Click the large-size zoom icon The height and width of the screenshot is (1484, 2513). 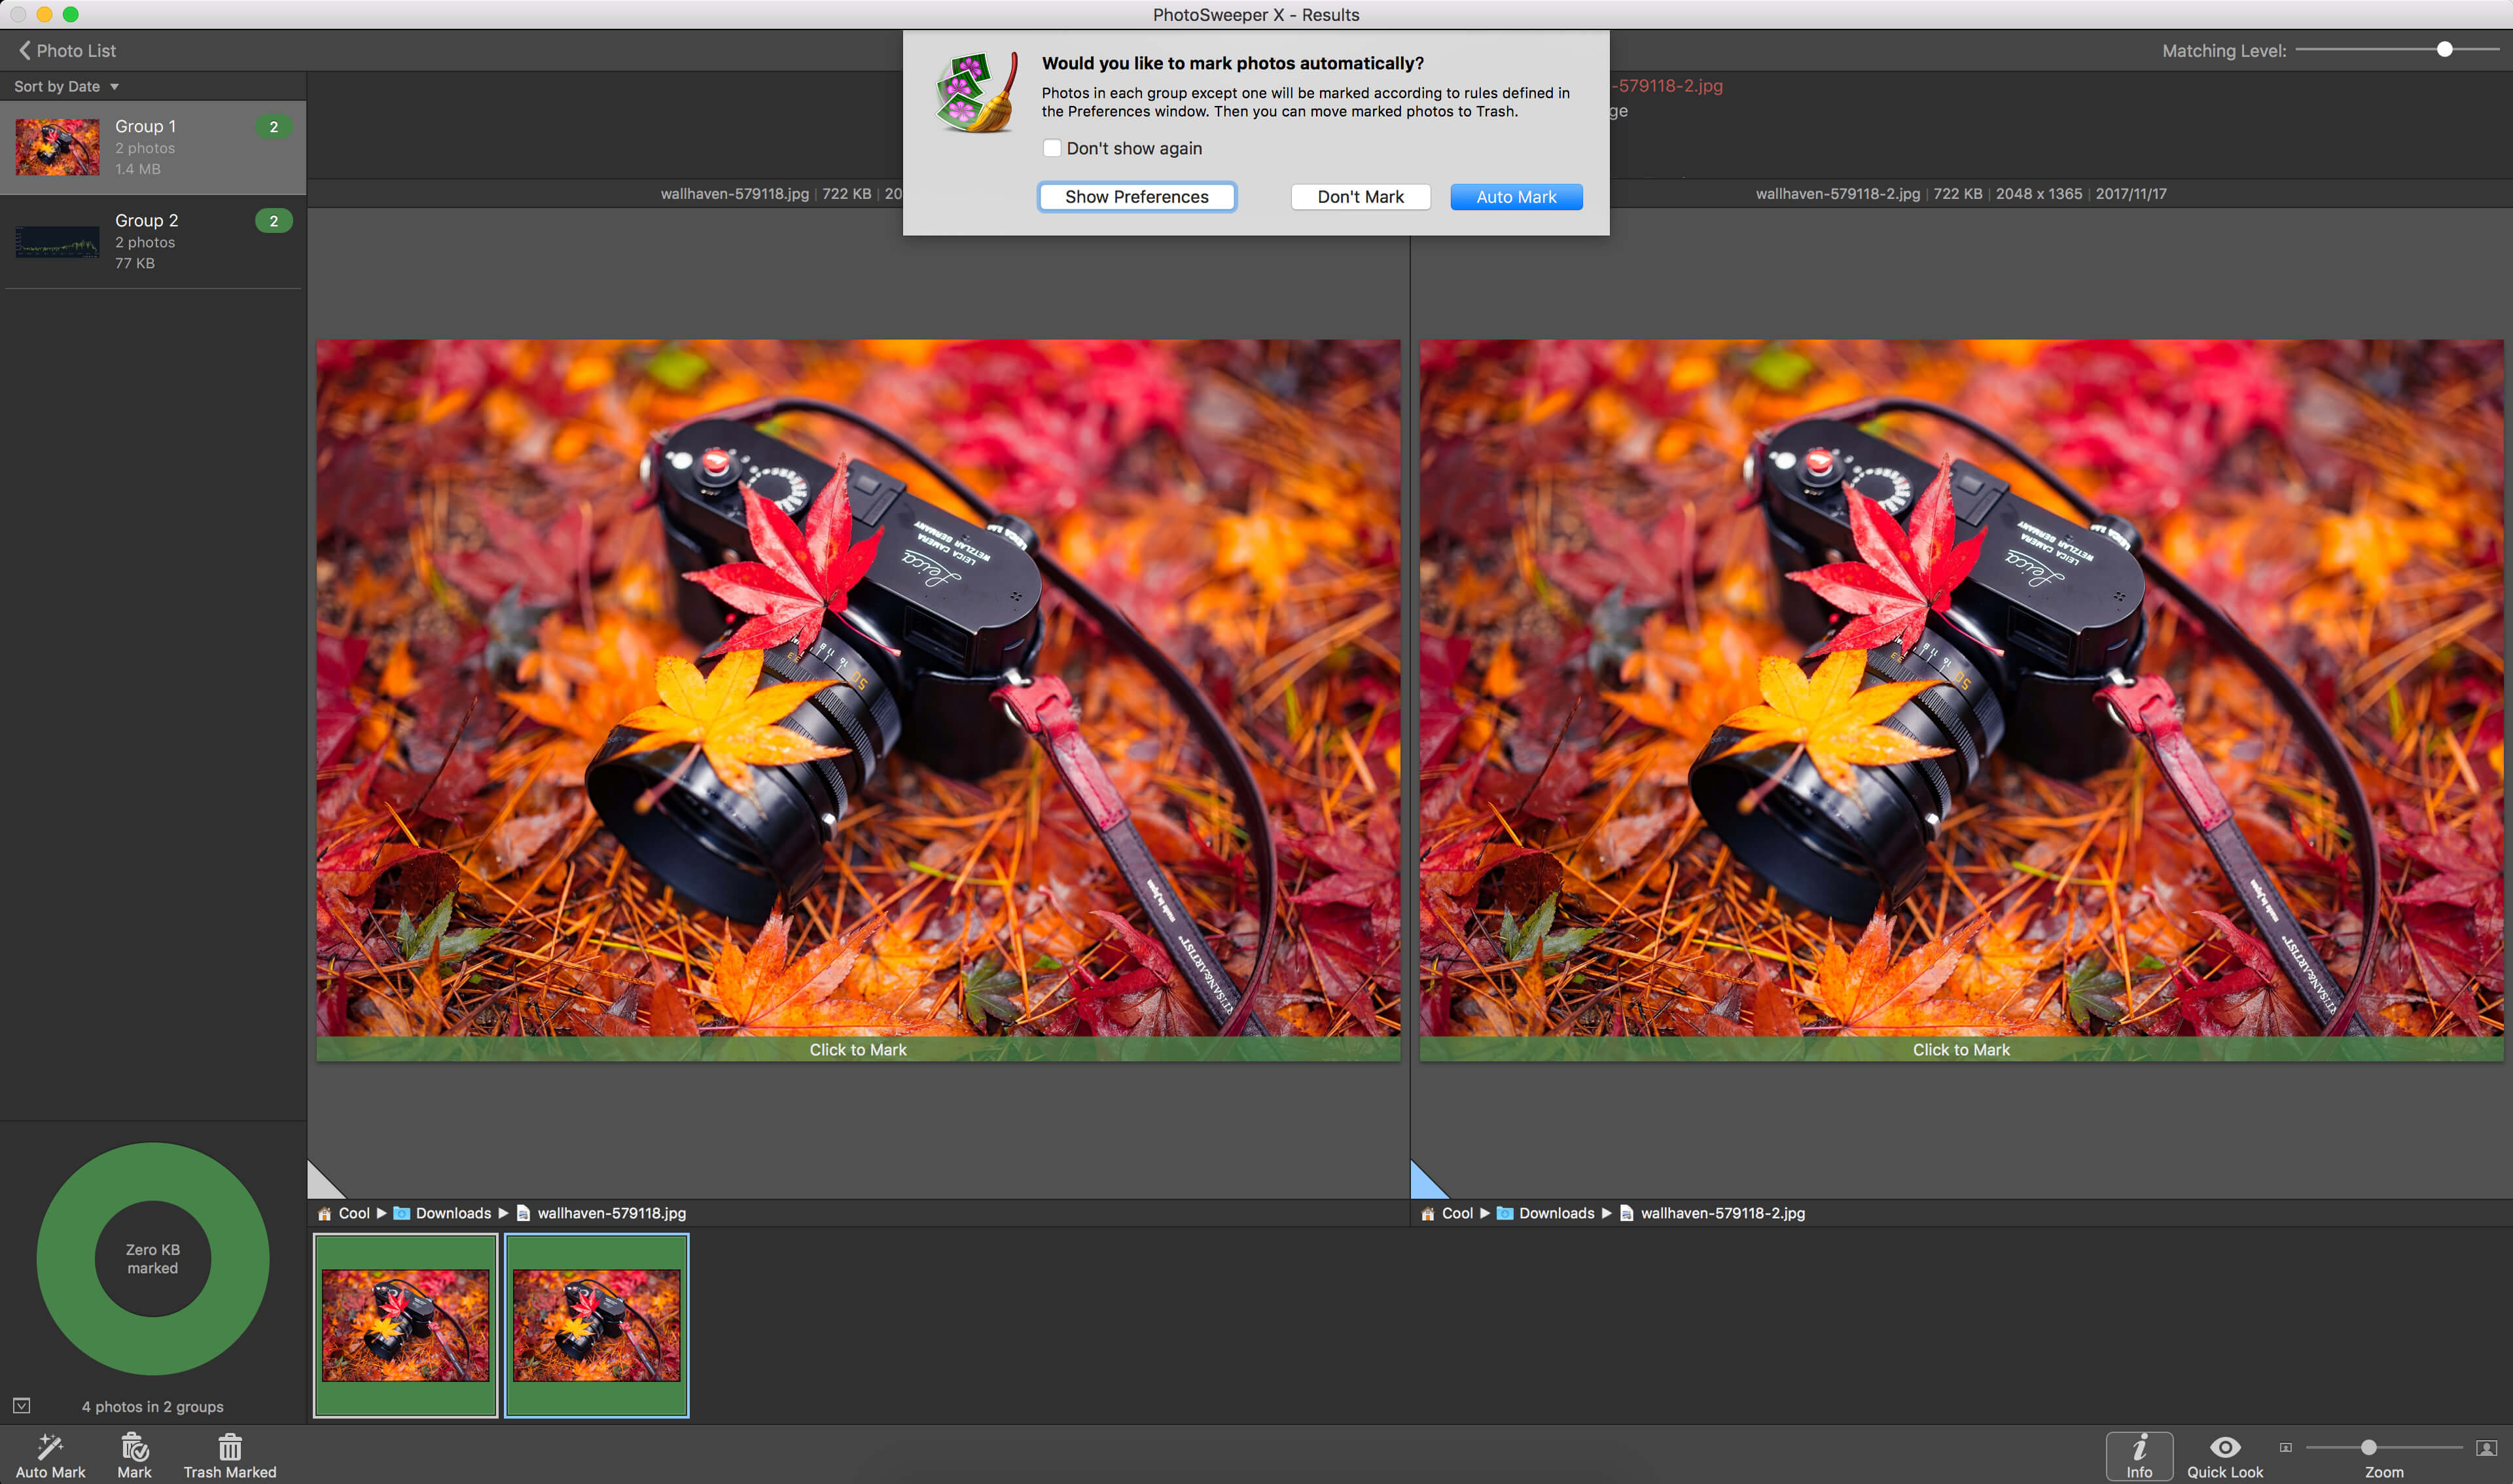point(2486,1448)
